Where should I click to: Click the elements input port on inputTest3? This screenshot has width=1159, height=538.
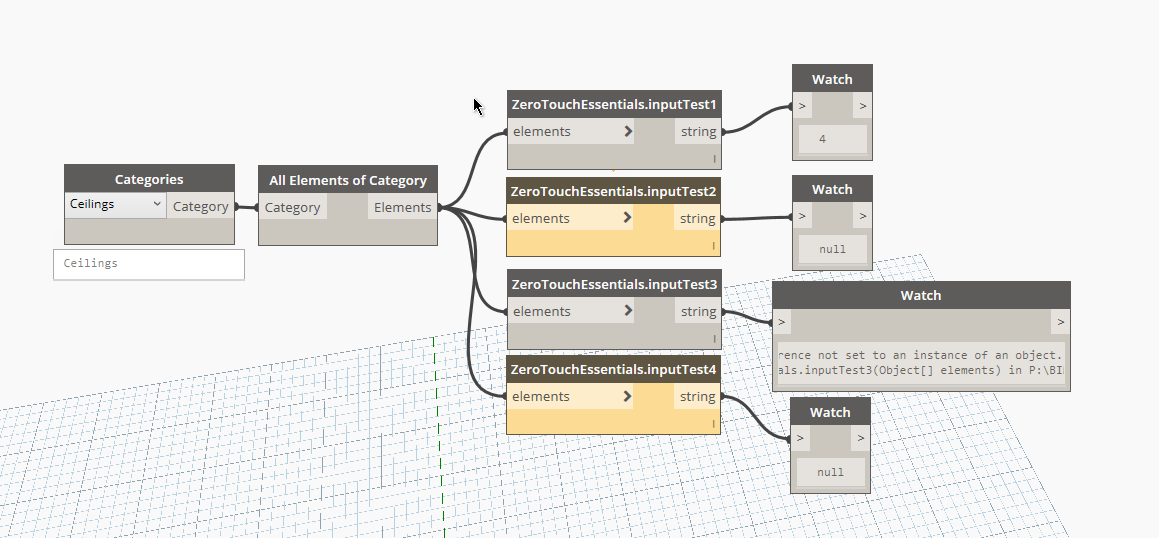click(x=571, y=311)
